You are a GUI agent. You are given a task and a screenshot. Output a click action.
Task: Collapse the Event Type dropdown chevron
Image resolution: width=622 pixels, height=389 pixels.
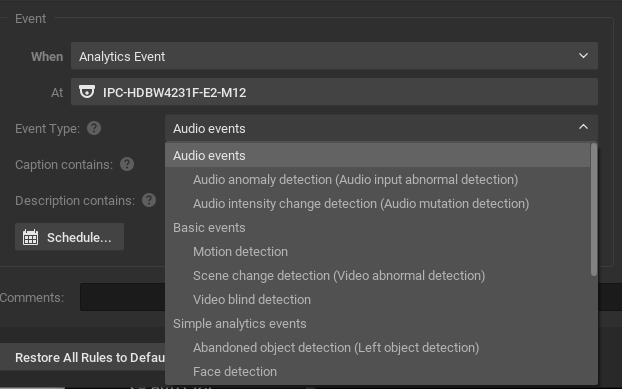click(583, 127)
